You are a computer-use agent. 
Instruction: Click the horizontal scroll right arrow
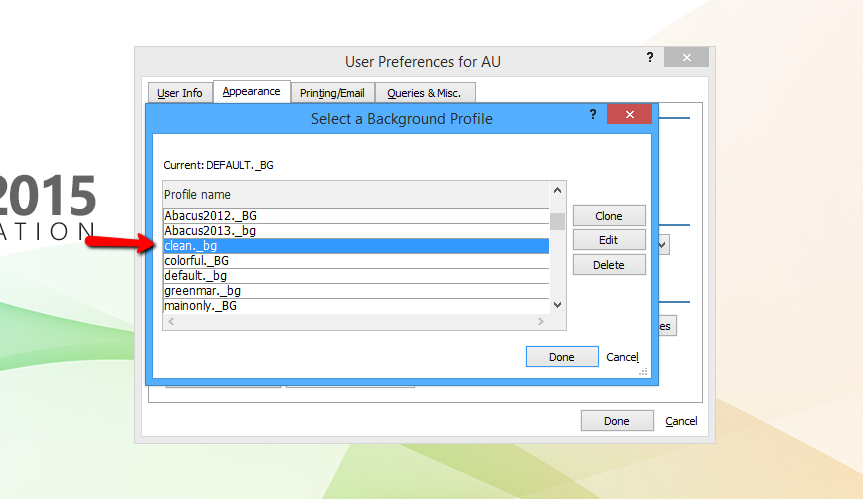pos(540,321)
